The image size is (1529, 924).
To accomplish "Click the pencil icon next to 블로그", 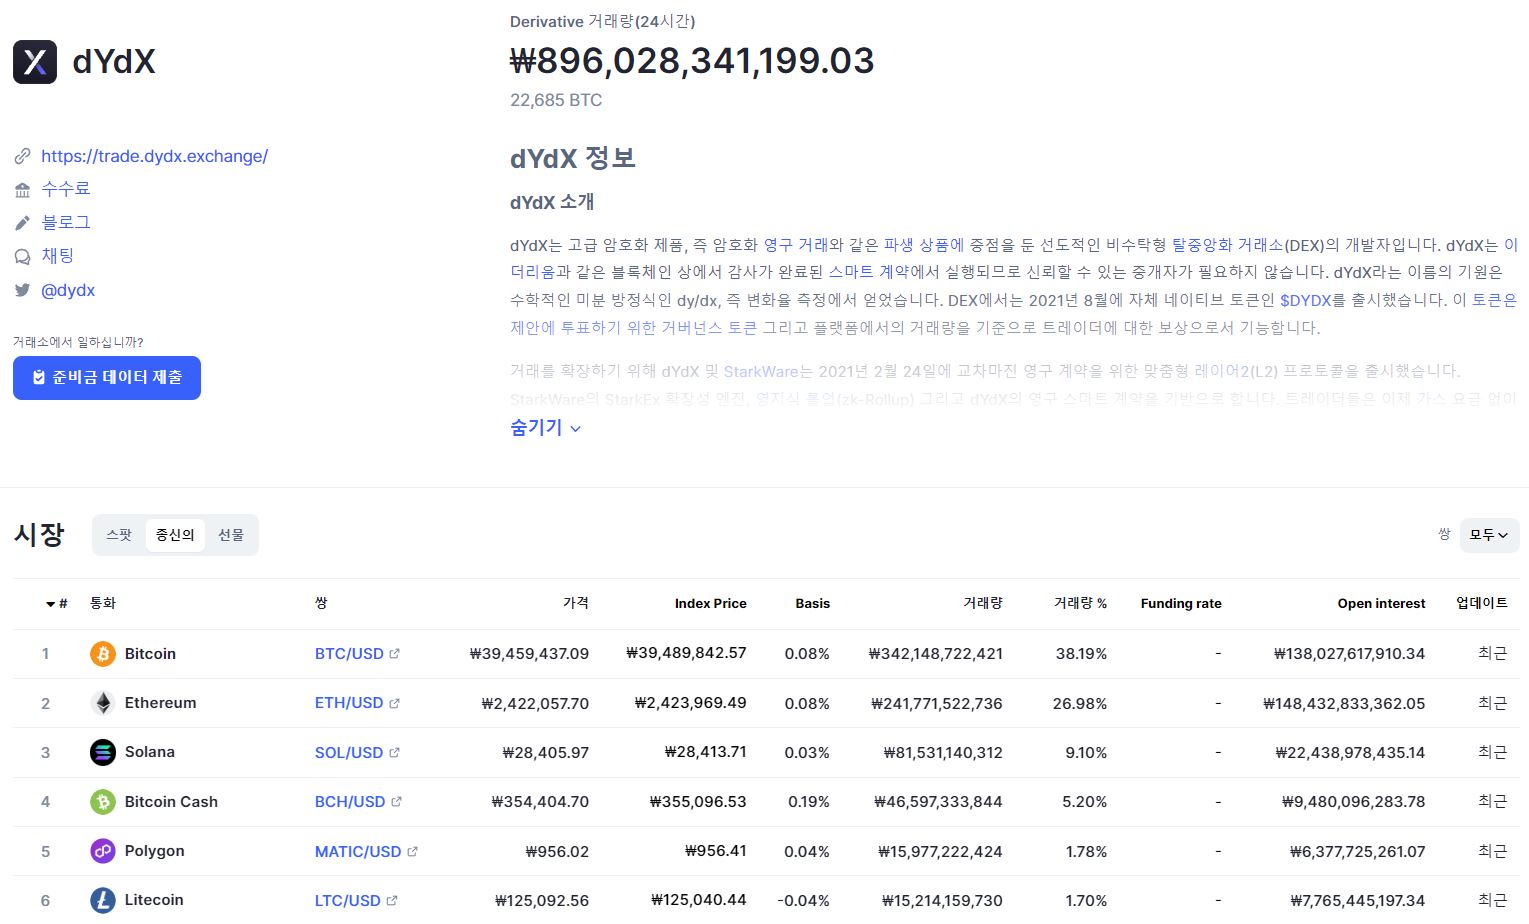I will tap(22, 222).
